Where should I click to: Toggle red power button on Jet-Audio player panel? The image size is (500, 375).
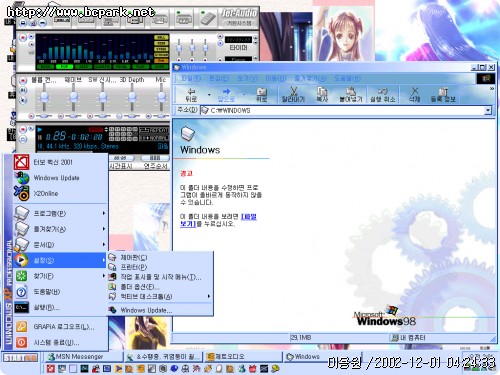[x=23, y=130]
